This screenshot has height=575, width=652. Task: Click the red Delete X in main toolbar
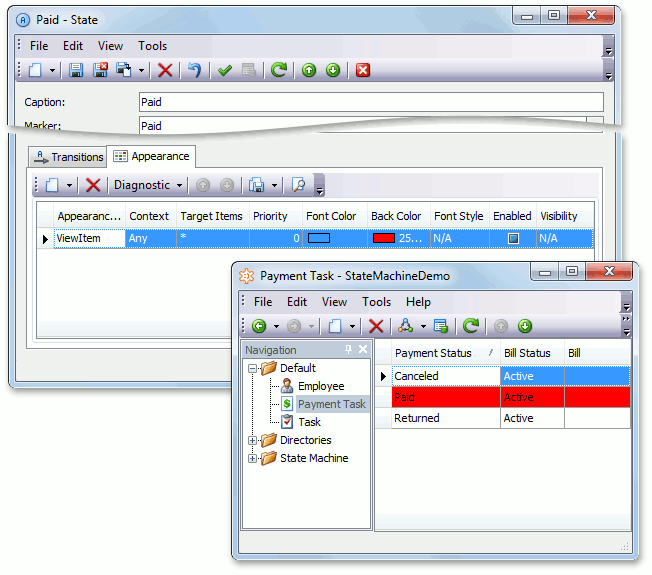(165, 70)
